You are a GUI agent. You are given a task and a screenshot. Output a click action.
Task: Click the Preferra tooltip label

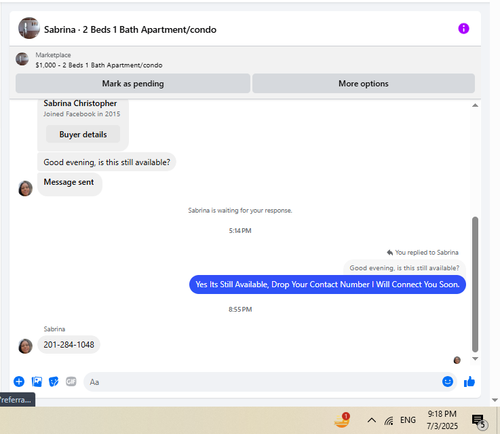(17, 399)
